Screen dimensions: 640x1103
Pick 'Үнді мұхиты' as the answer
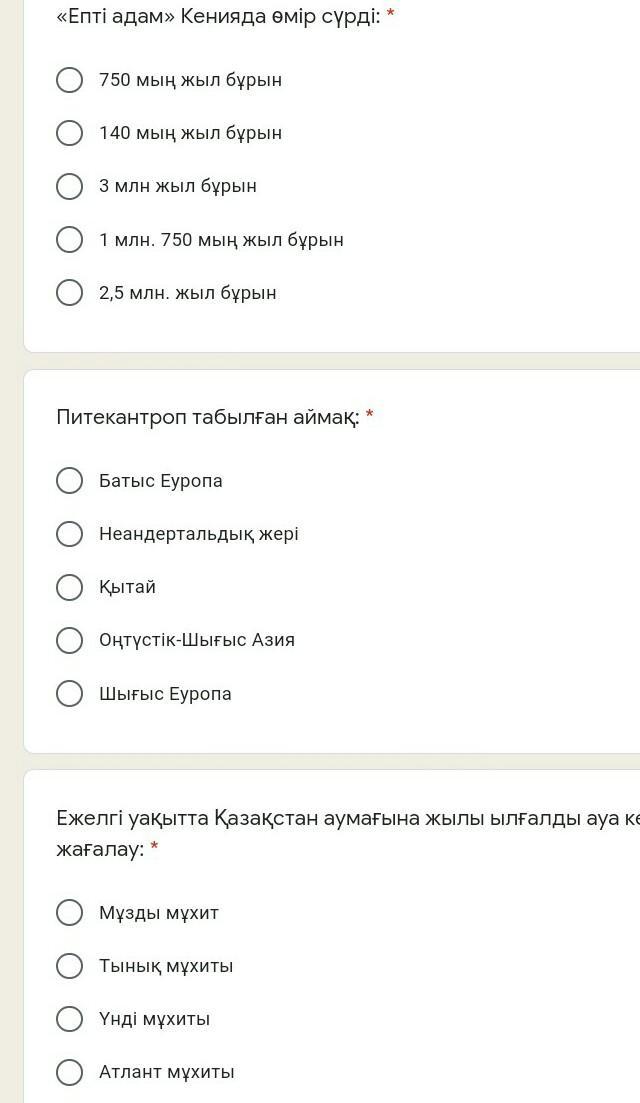coord(69,1019)
